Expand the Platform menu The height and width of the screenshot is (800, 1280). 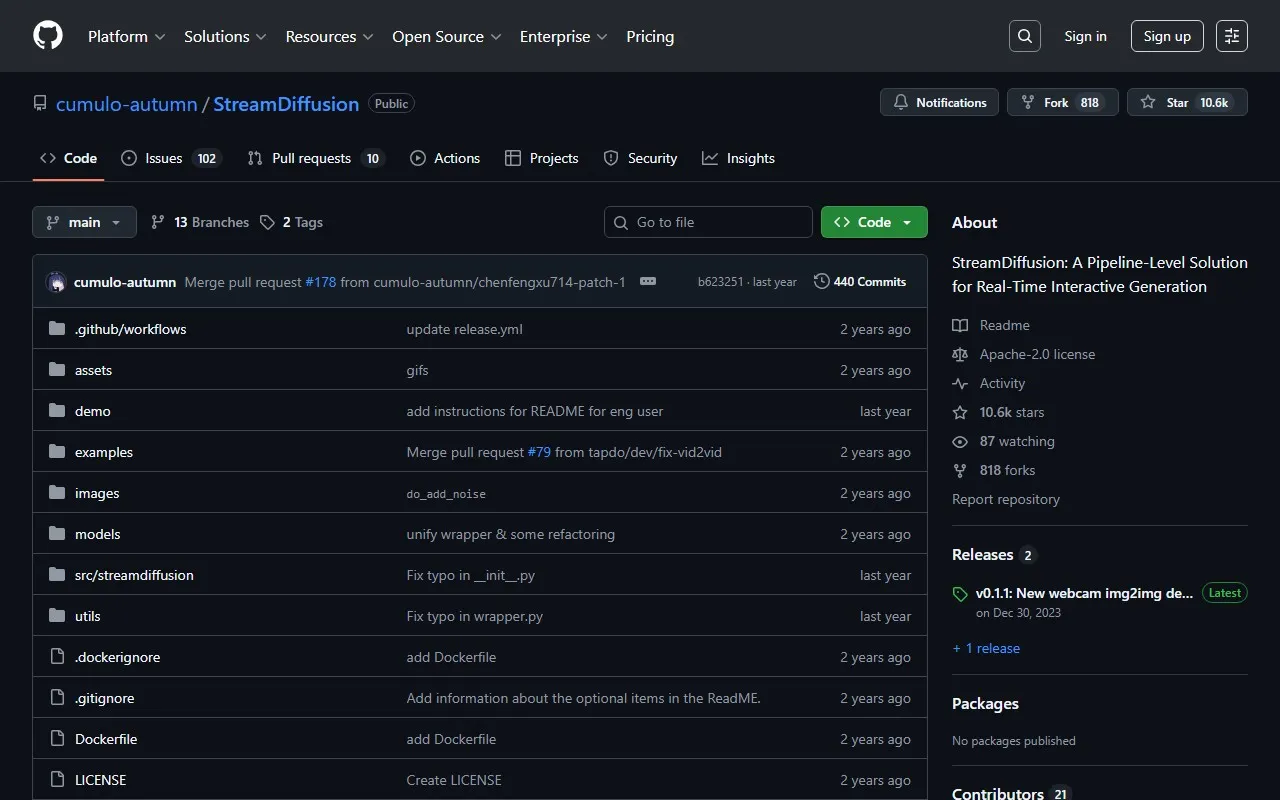tap(126, 36)
